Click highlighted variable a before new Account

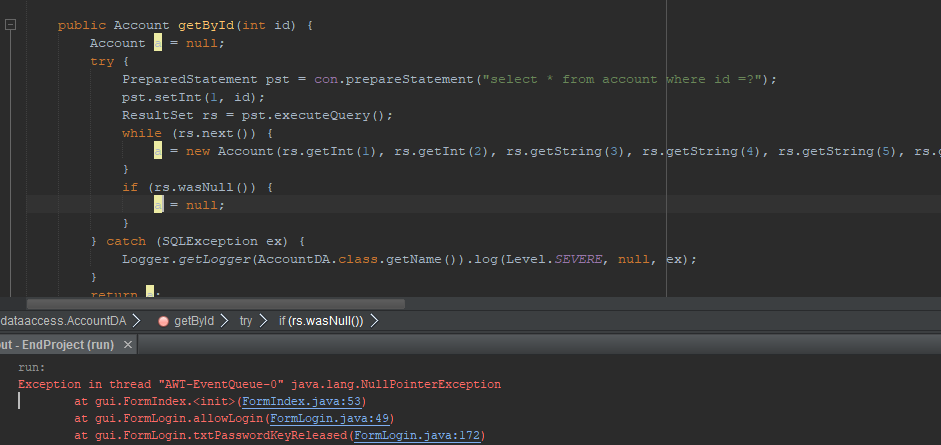pos(158,151)
